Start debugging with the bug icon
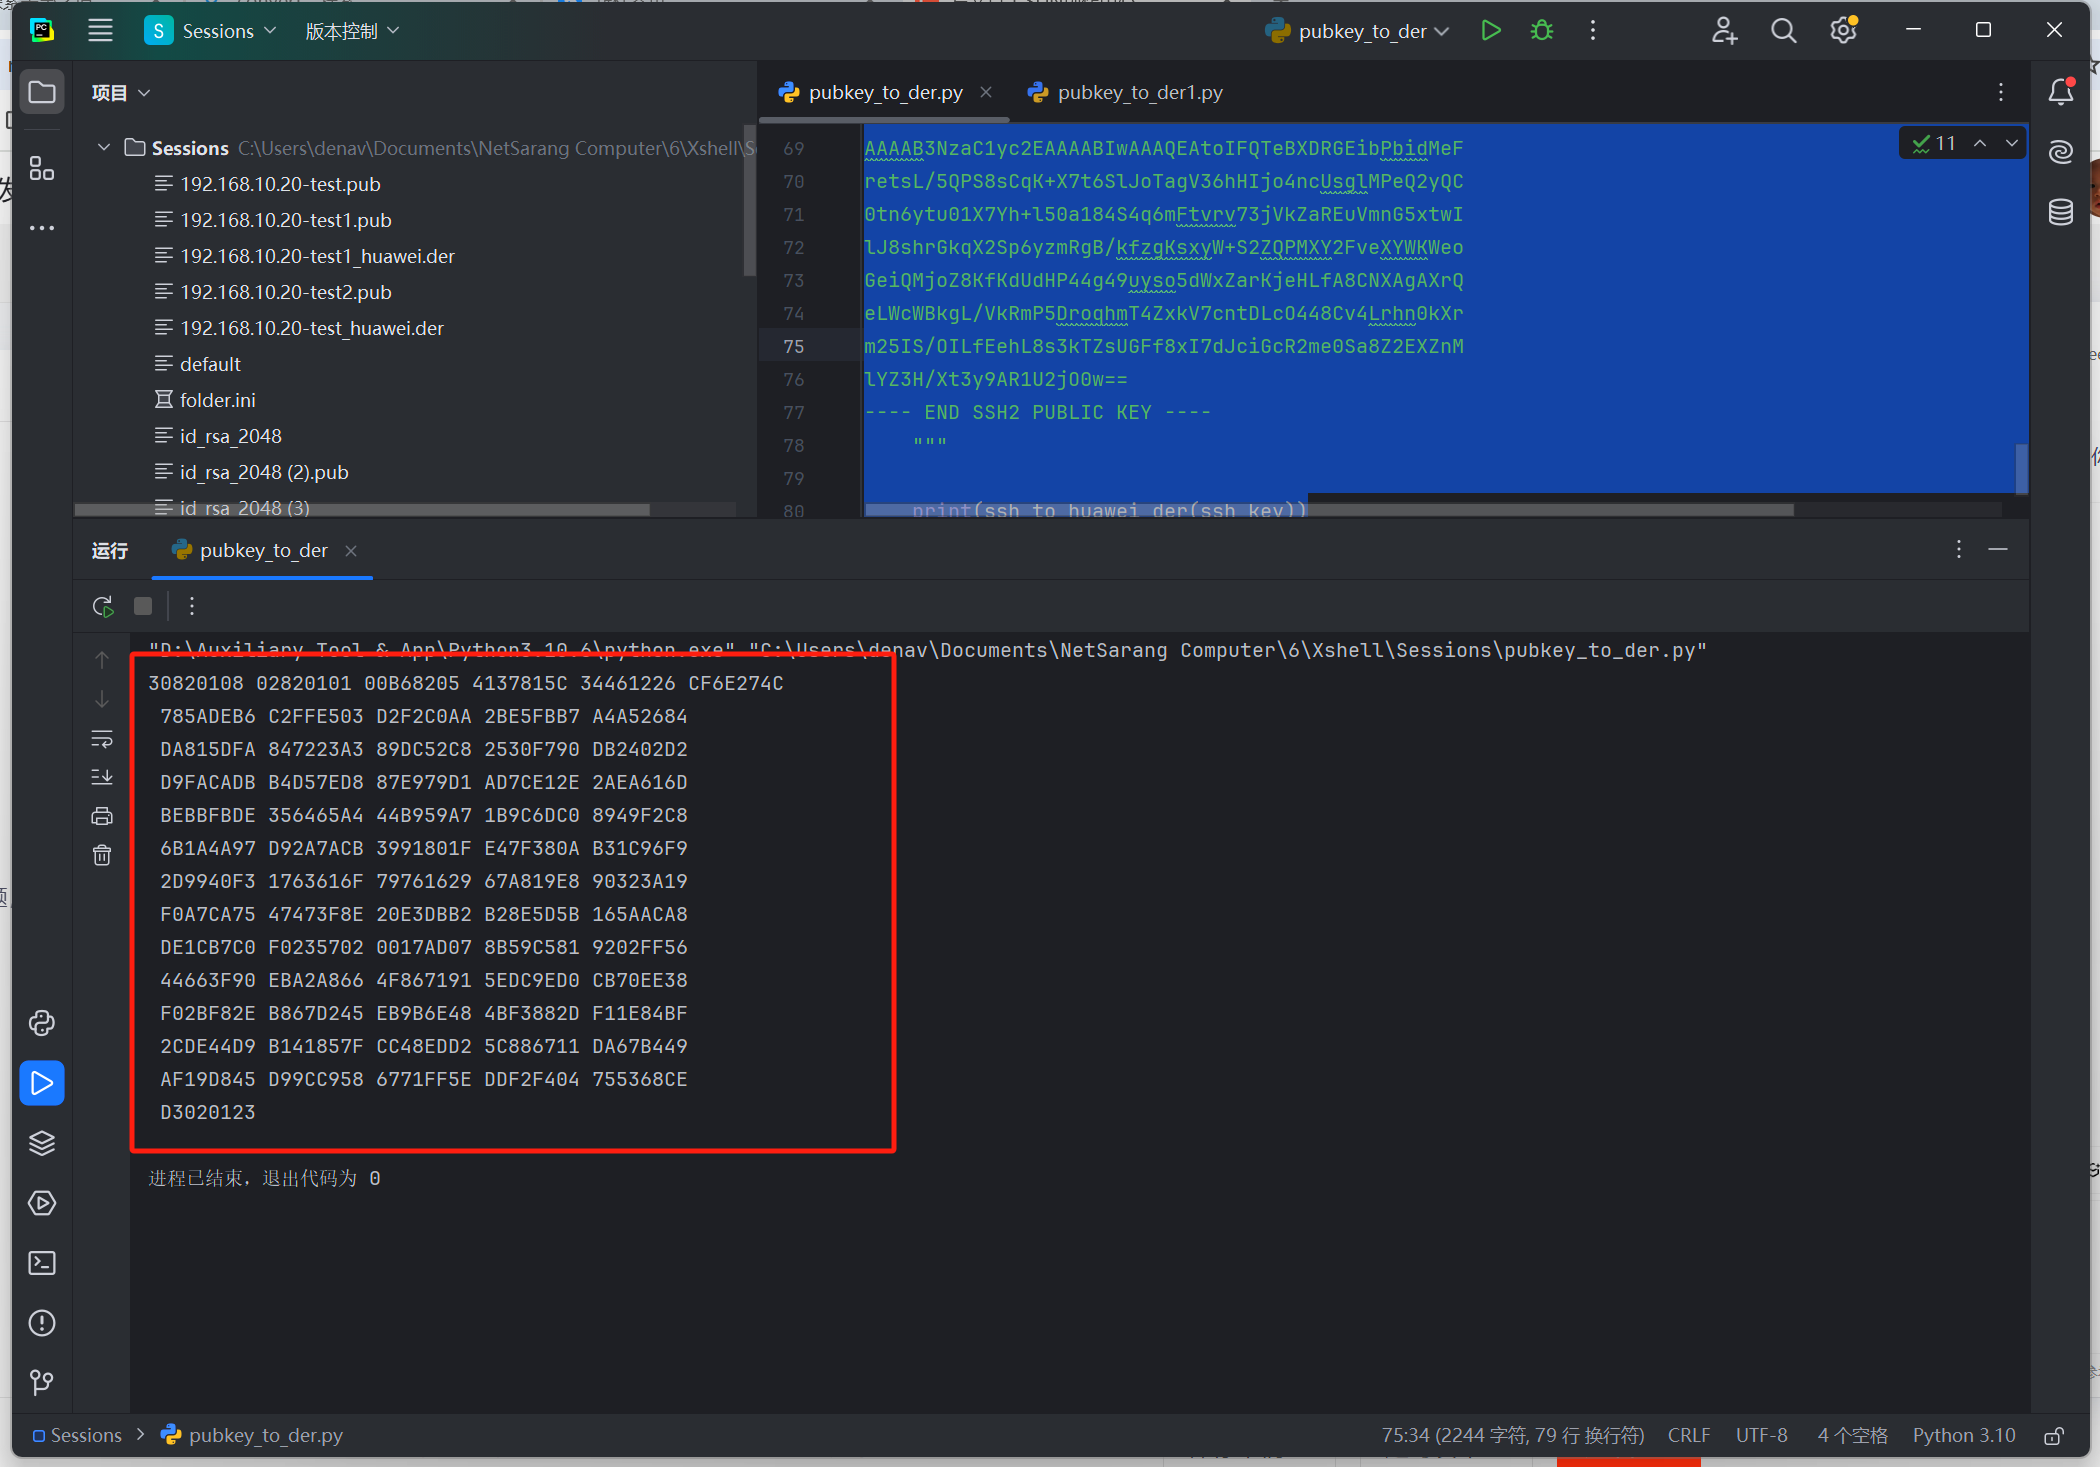 point(1540,30)
